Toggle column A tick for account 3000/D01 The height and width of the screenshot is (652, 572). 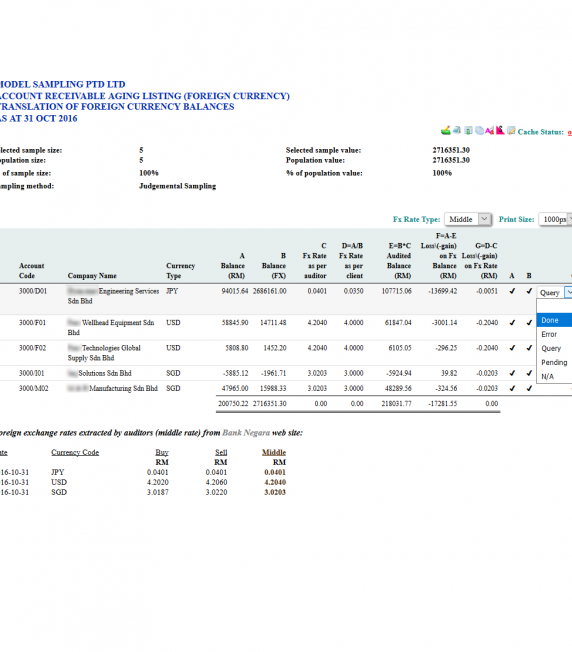(x=512, y=291)
